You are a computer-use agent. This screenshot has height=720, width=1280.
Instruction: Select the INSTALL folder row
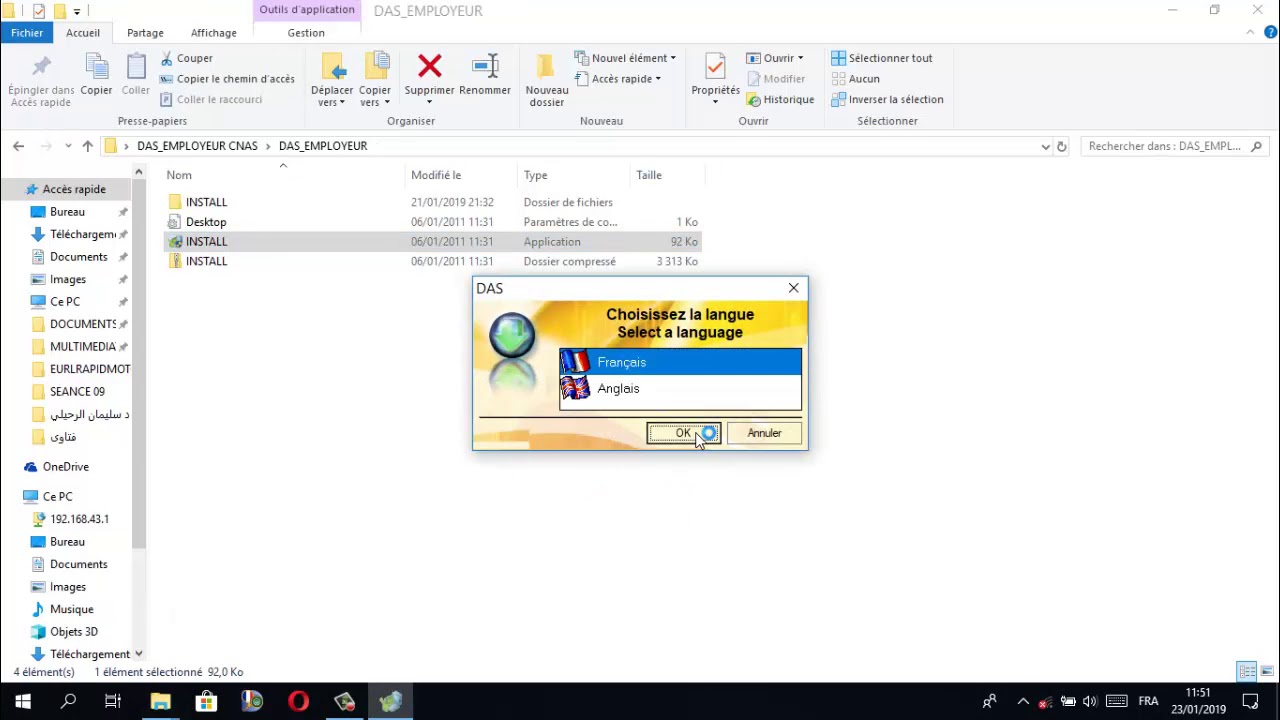point(432,202)
